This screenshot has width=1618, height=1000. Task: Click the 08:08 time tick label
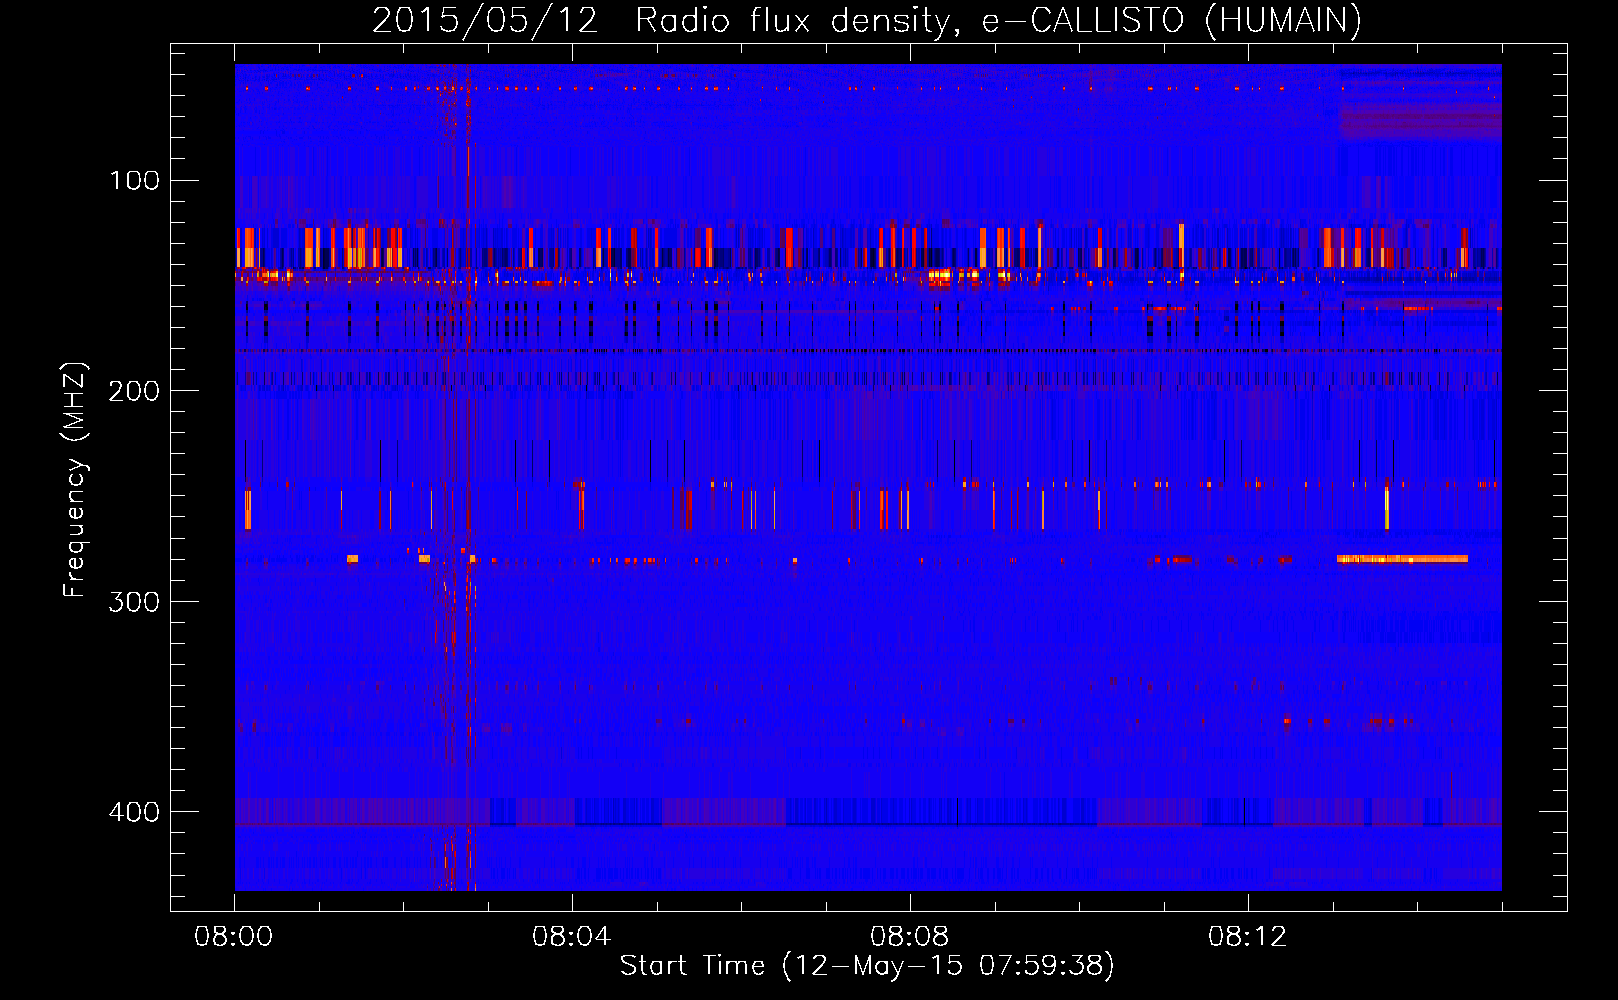(910, 937)
